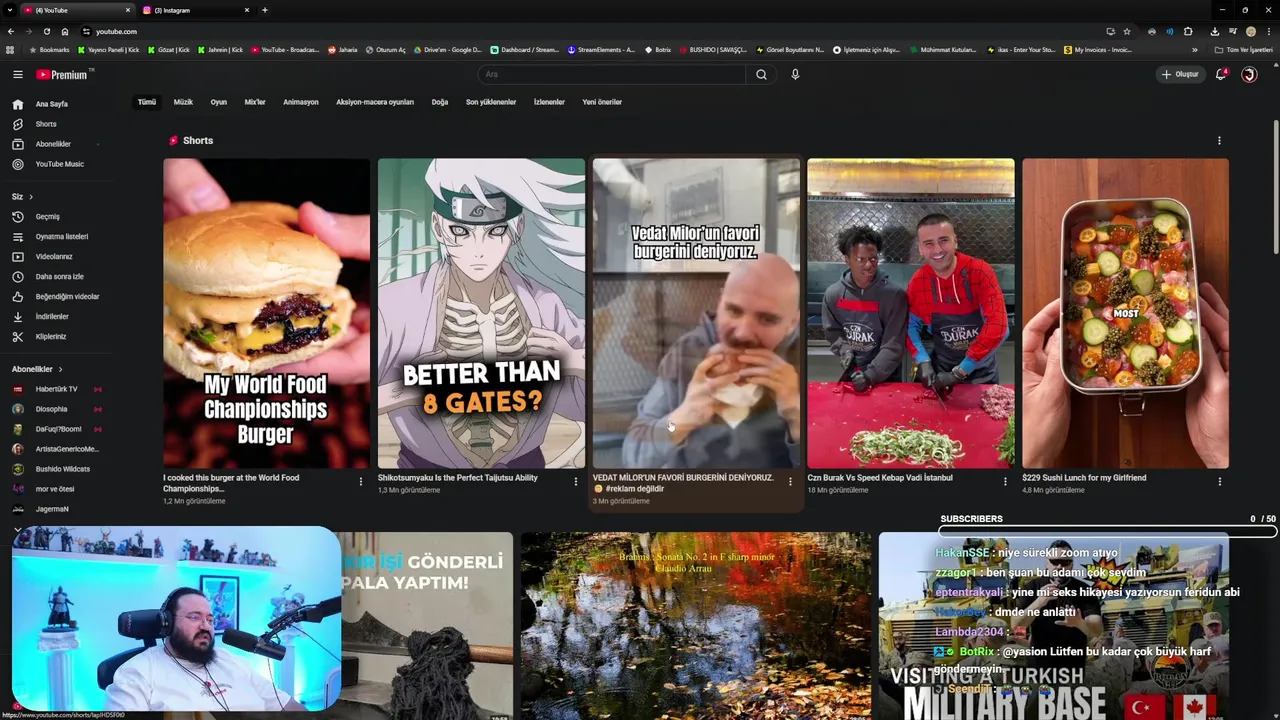Activate voice search microphone
Viewport: 1280px width, 720px height.
click(x=795, y=74)
